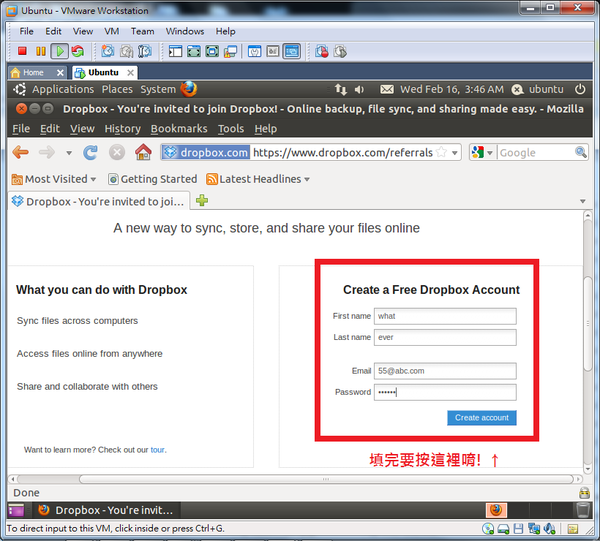Bookmark page with the star icon
600x541 pixels.
[x=441, y=152]
